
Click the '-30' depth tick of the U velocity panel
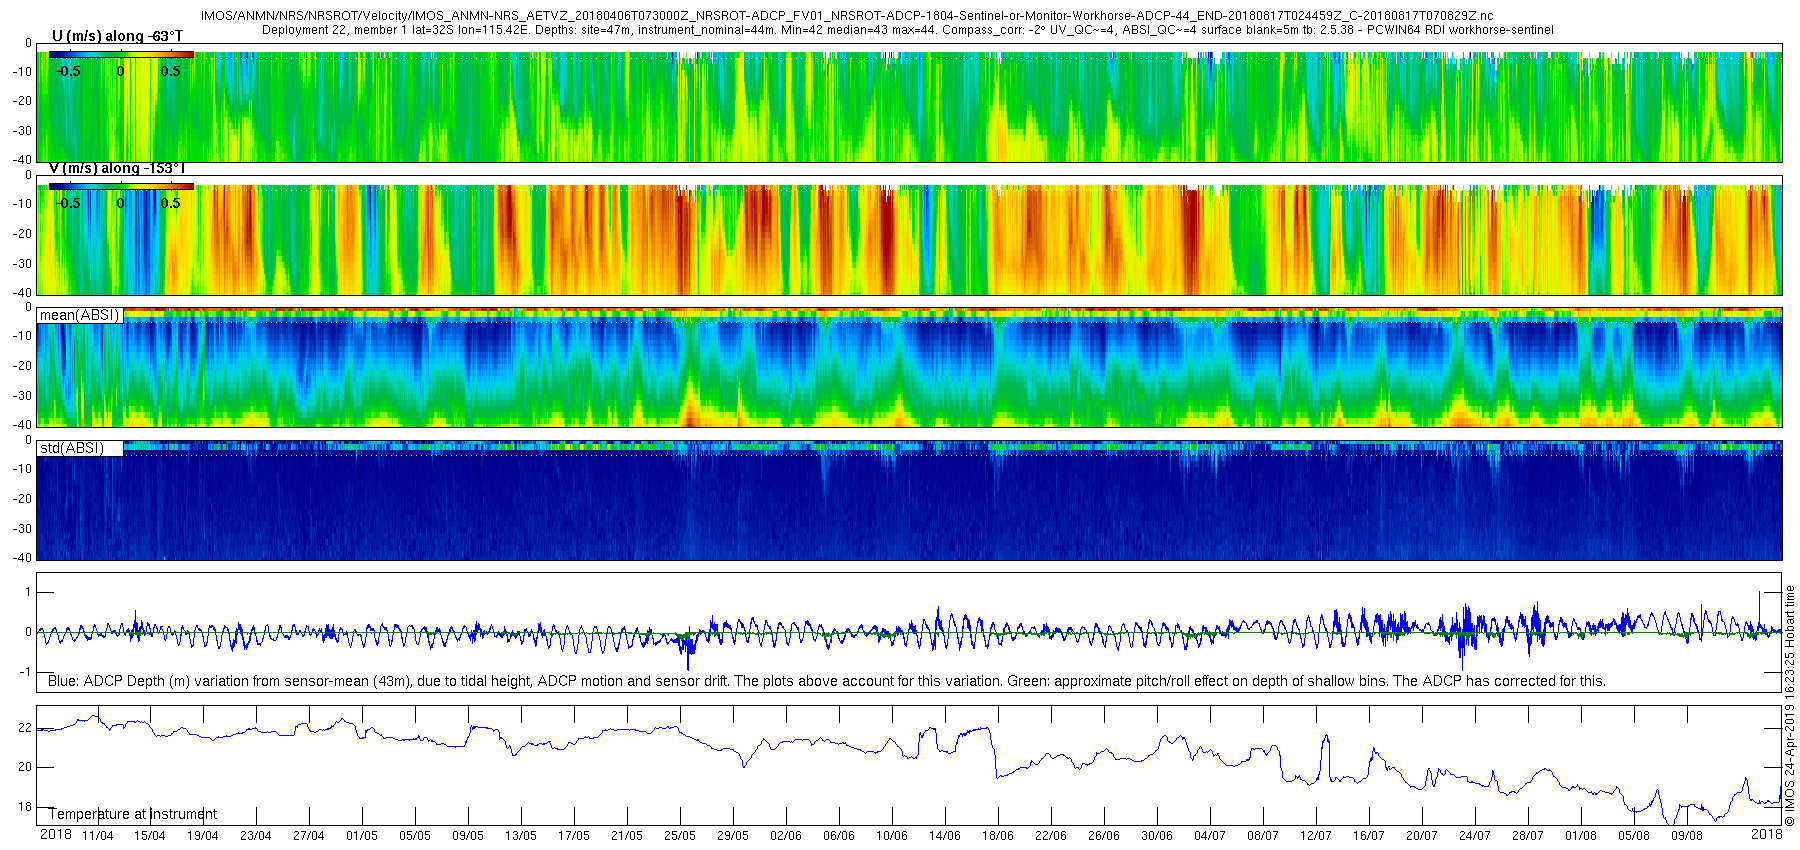tap(22, 131)
